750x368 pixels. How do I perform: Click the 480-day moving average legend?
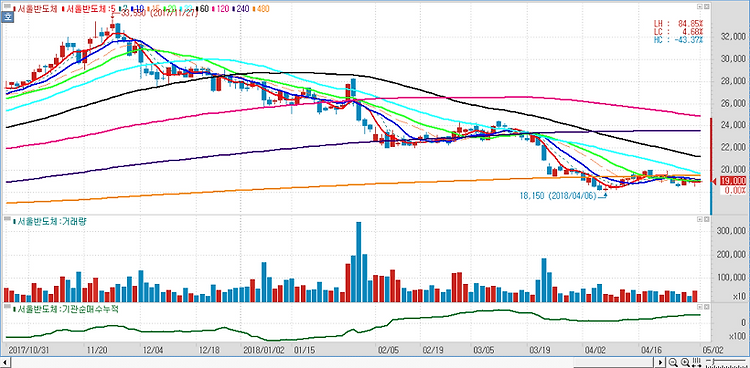pos(262,8)
